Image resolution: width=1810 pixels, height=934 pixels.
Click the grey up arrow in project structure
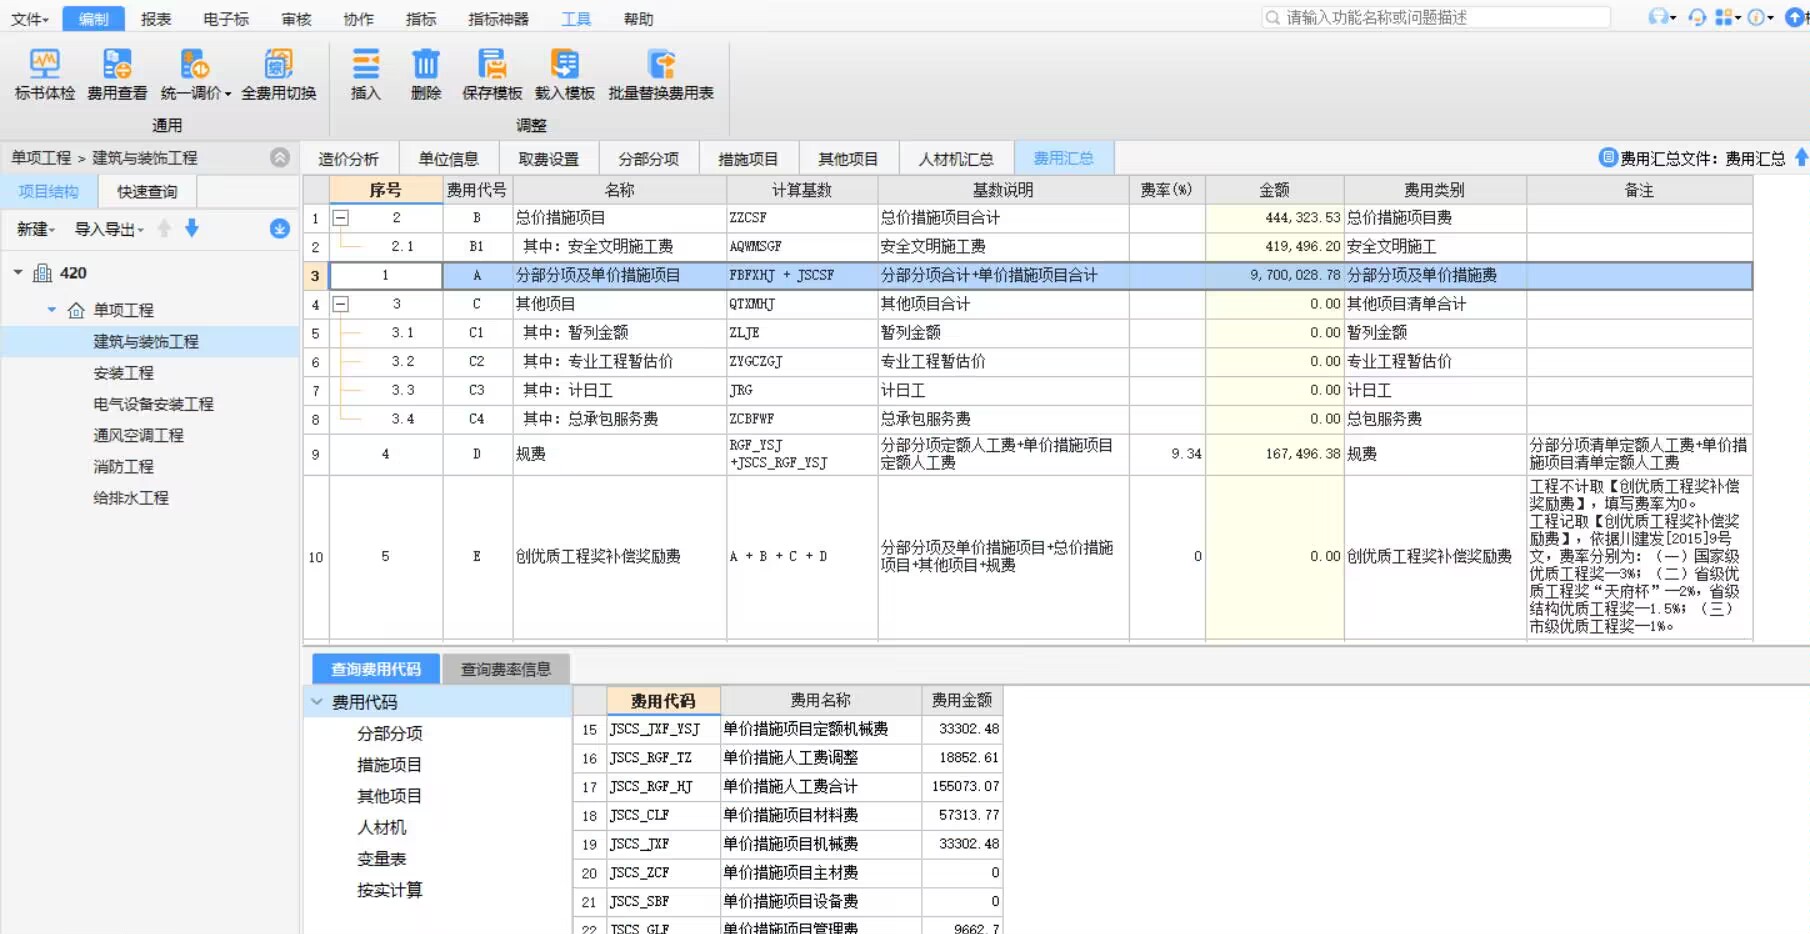(164, 228)
